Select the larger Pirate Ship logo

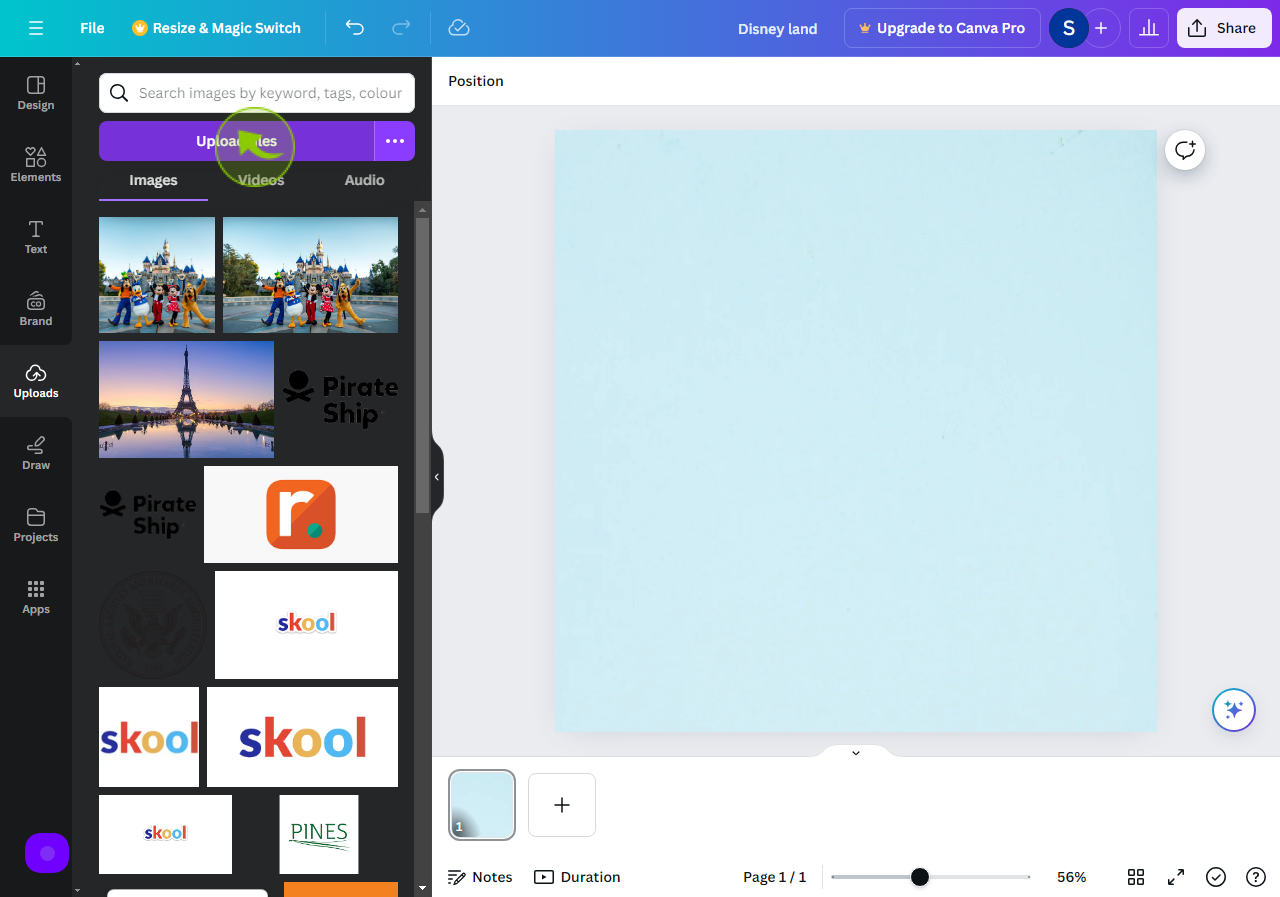[340, 399]
